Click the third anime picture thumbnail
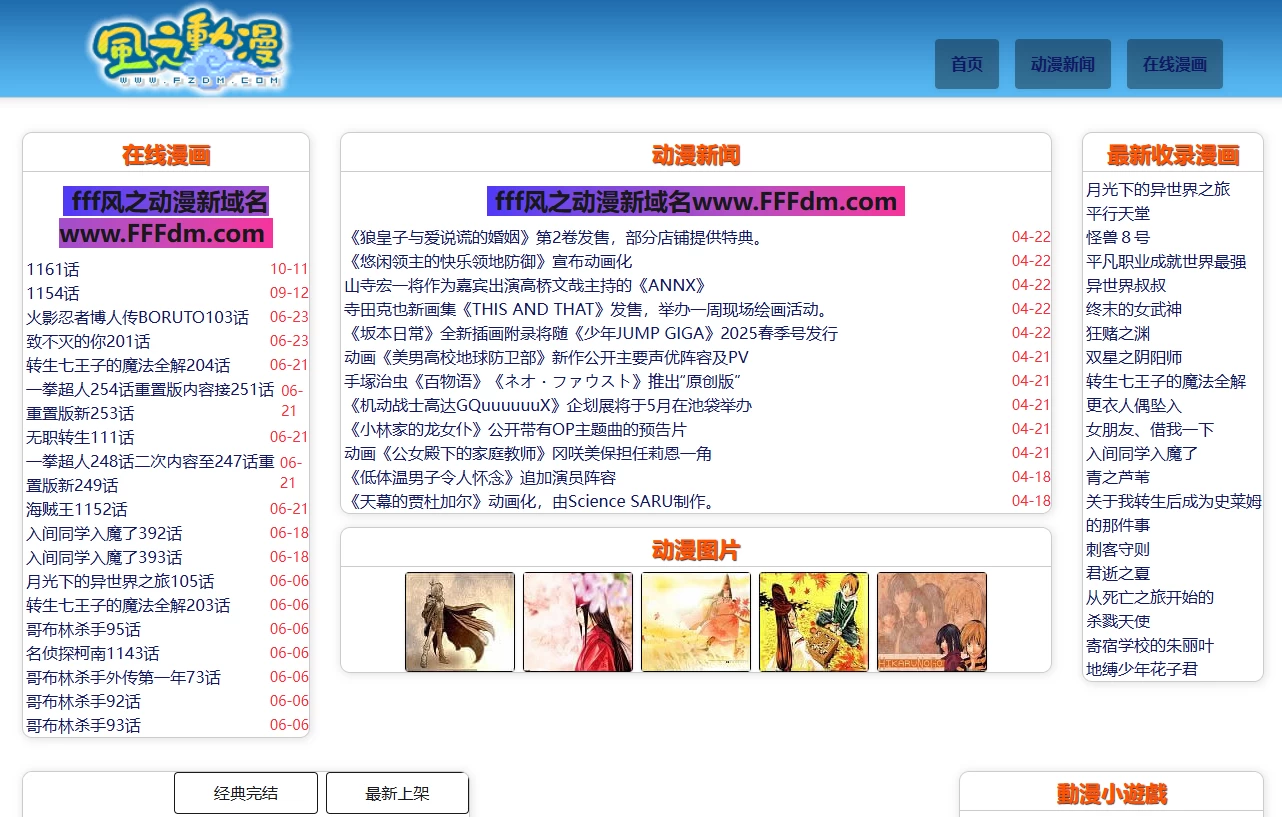The height and width of the screenshot is (817, 1282). tap(696, 621)
